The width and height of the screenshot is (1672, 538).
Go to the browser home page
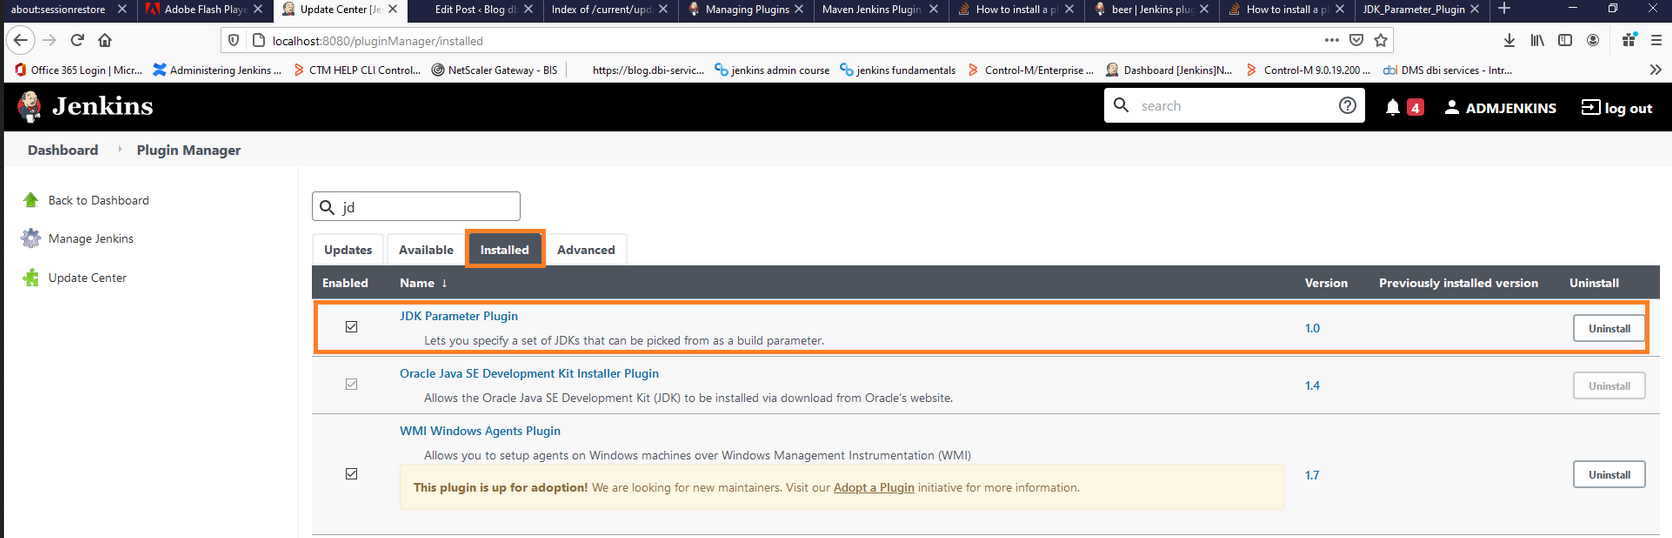point(105,40)
